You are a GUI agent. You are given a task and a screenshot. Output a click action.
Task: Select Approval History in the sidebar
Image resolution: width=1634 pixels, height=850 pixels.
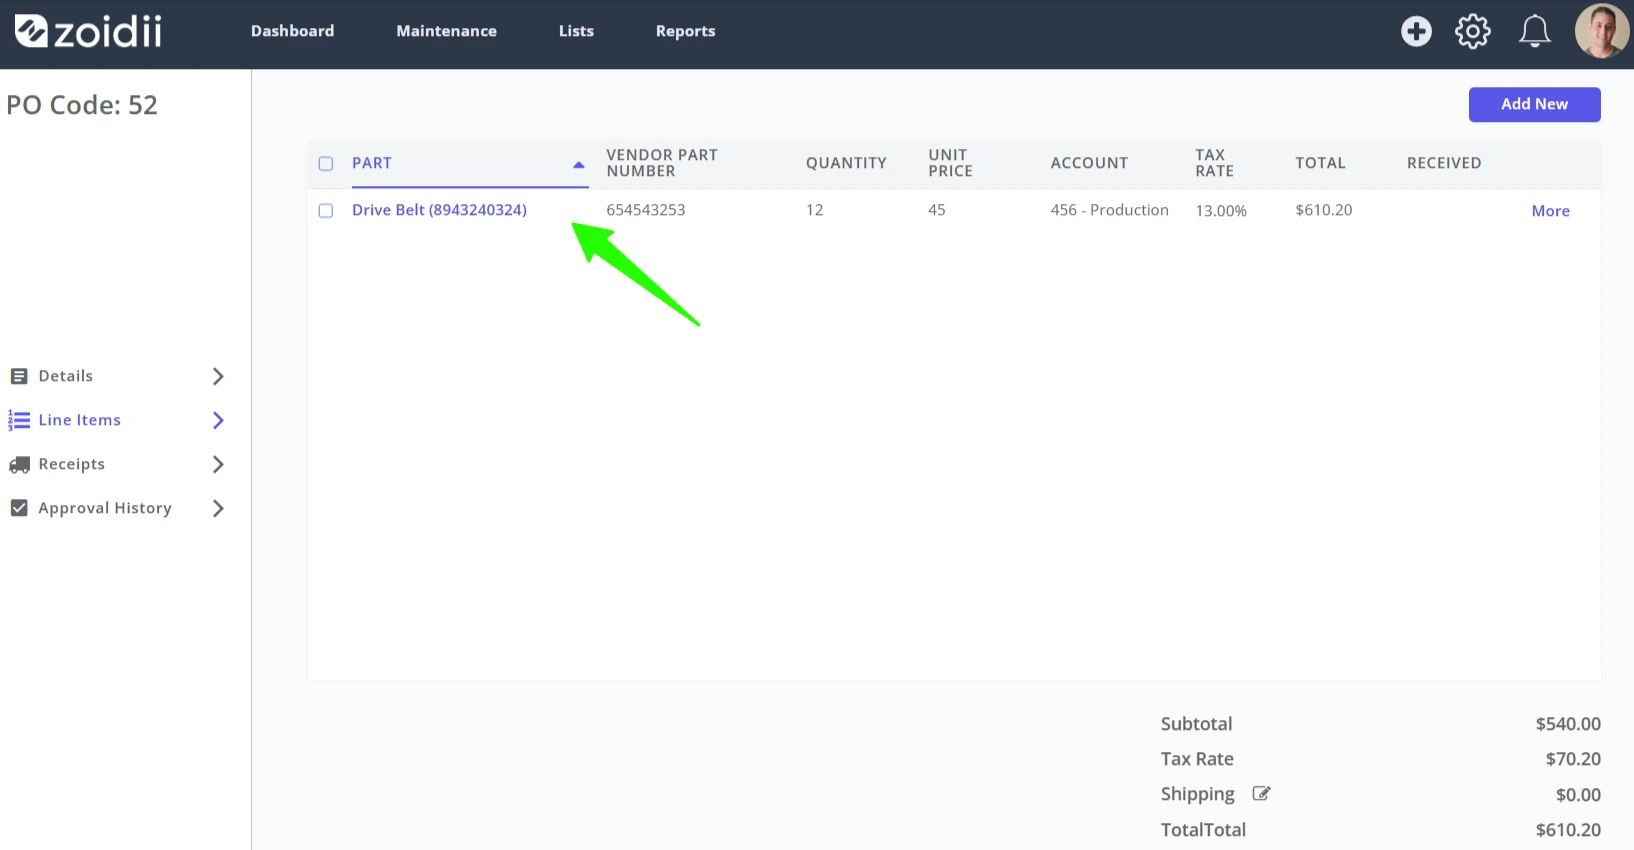pos(105,508)
